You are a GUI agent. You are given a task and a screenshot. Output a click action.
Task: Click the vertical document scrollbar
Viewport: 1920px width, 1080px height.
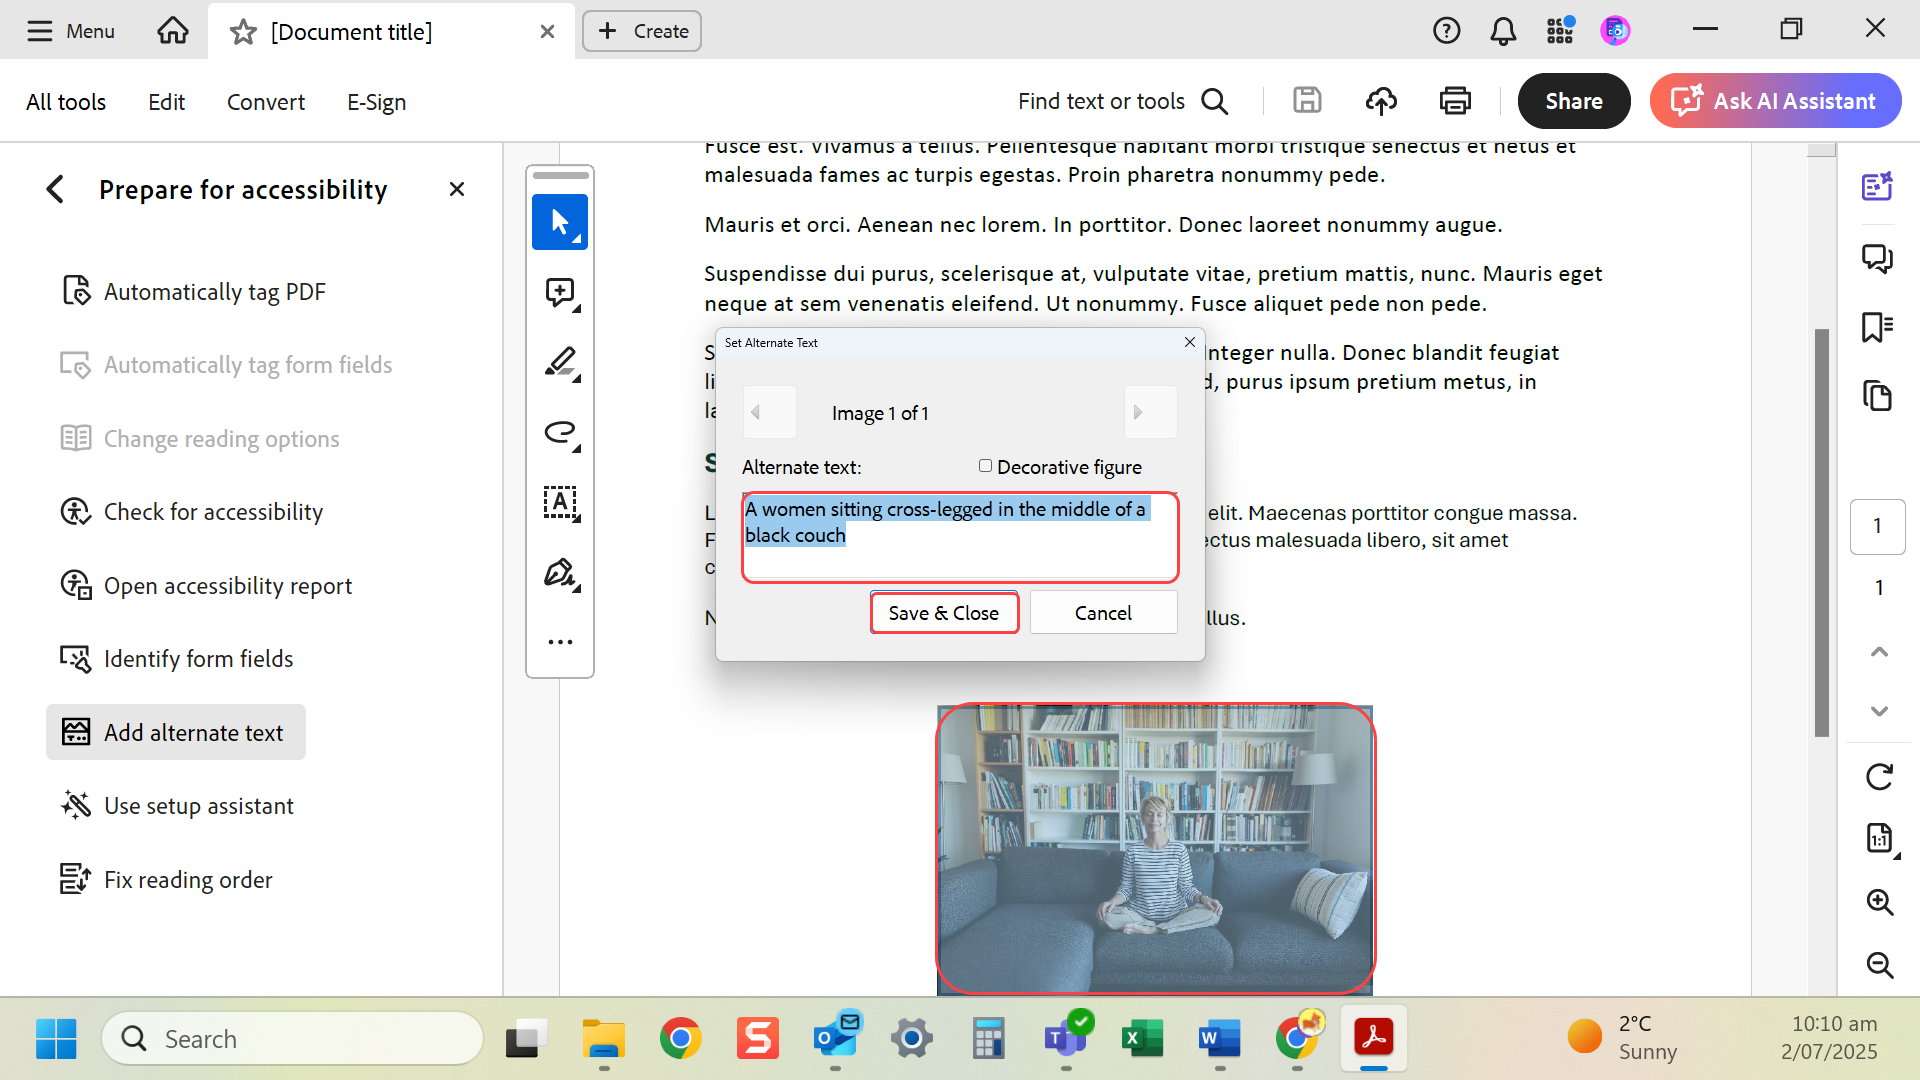(1822, 532)
